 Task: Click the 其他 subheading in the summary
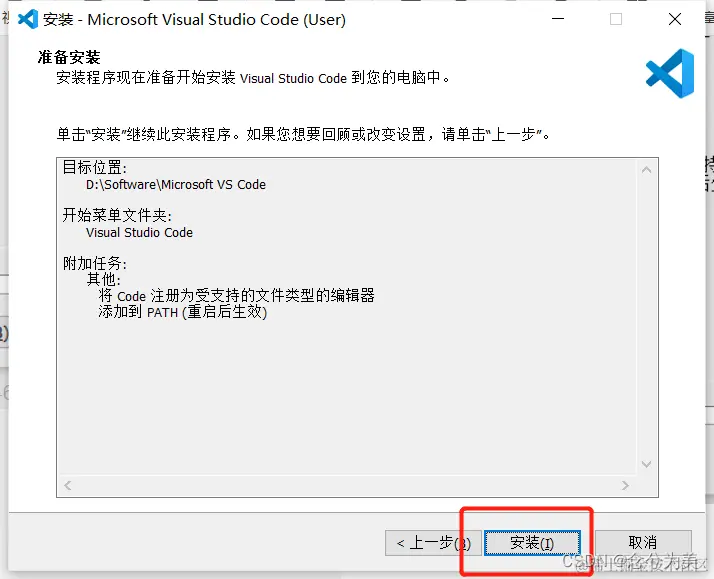click(104, 279)
